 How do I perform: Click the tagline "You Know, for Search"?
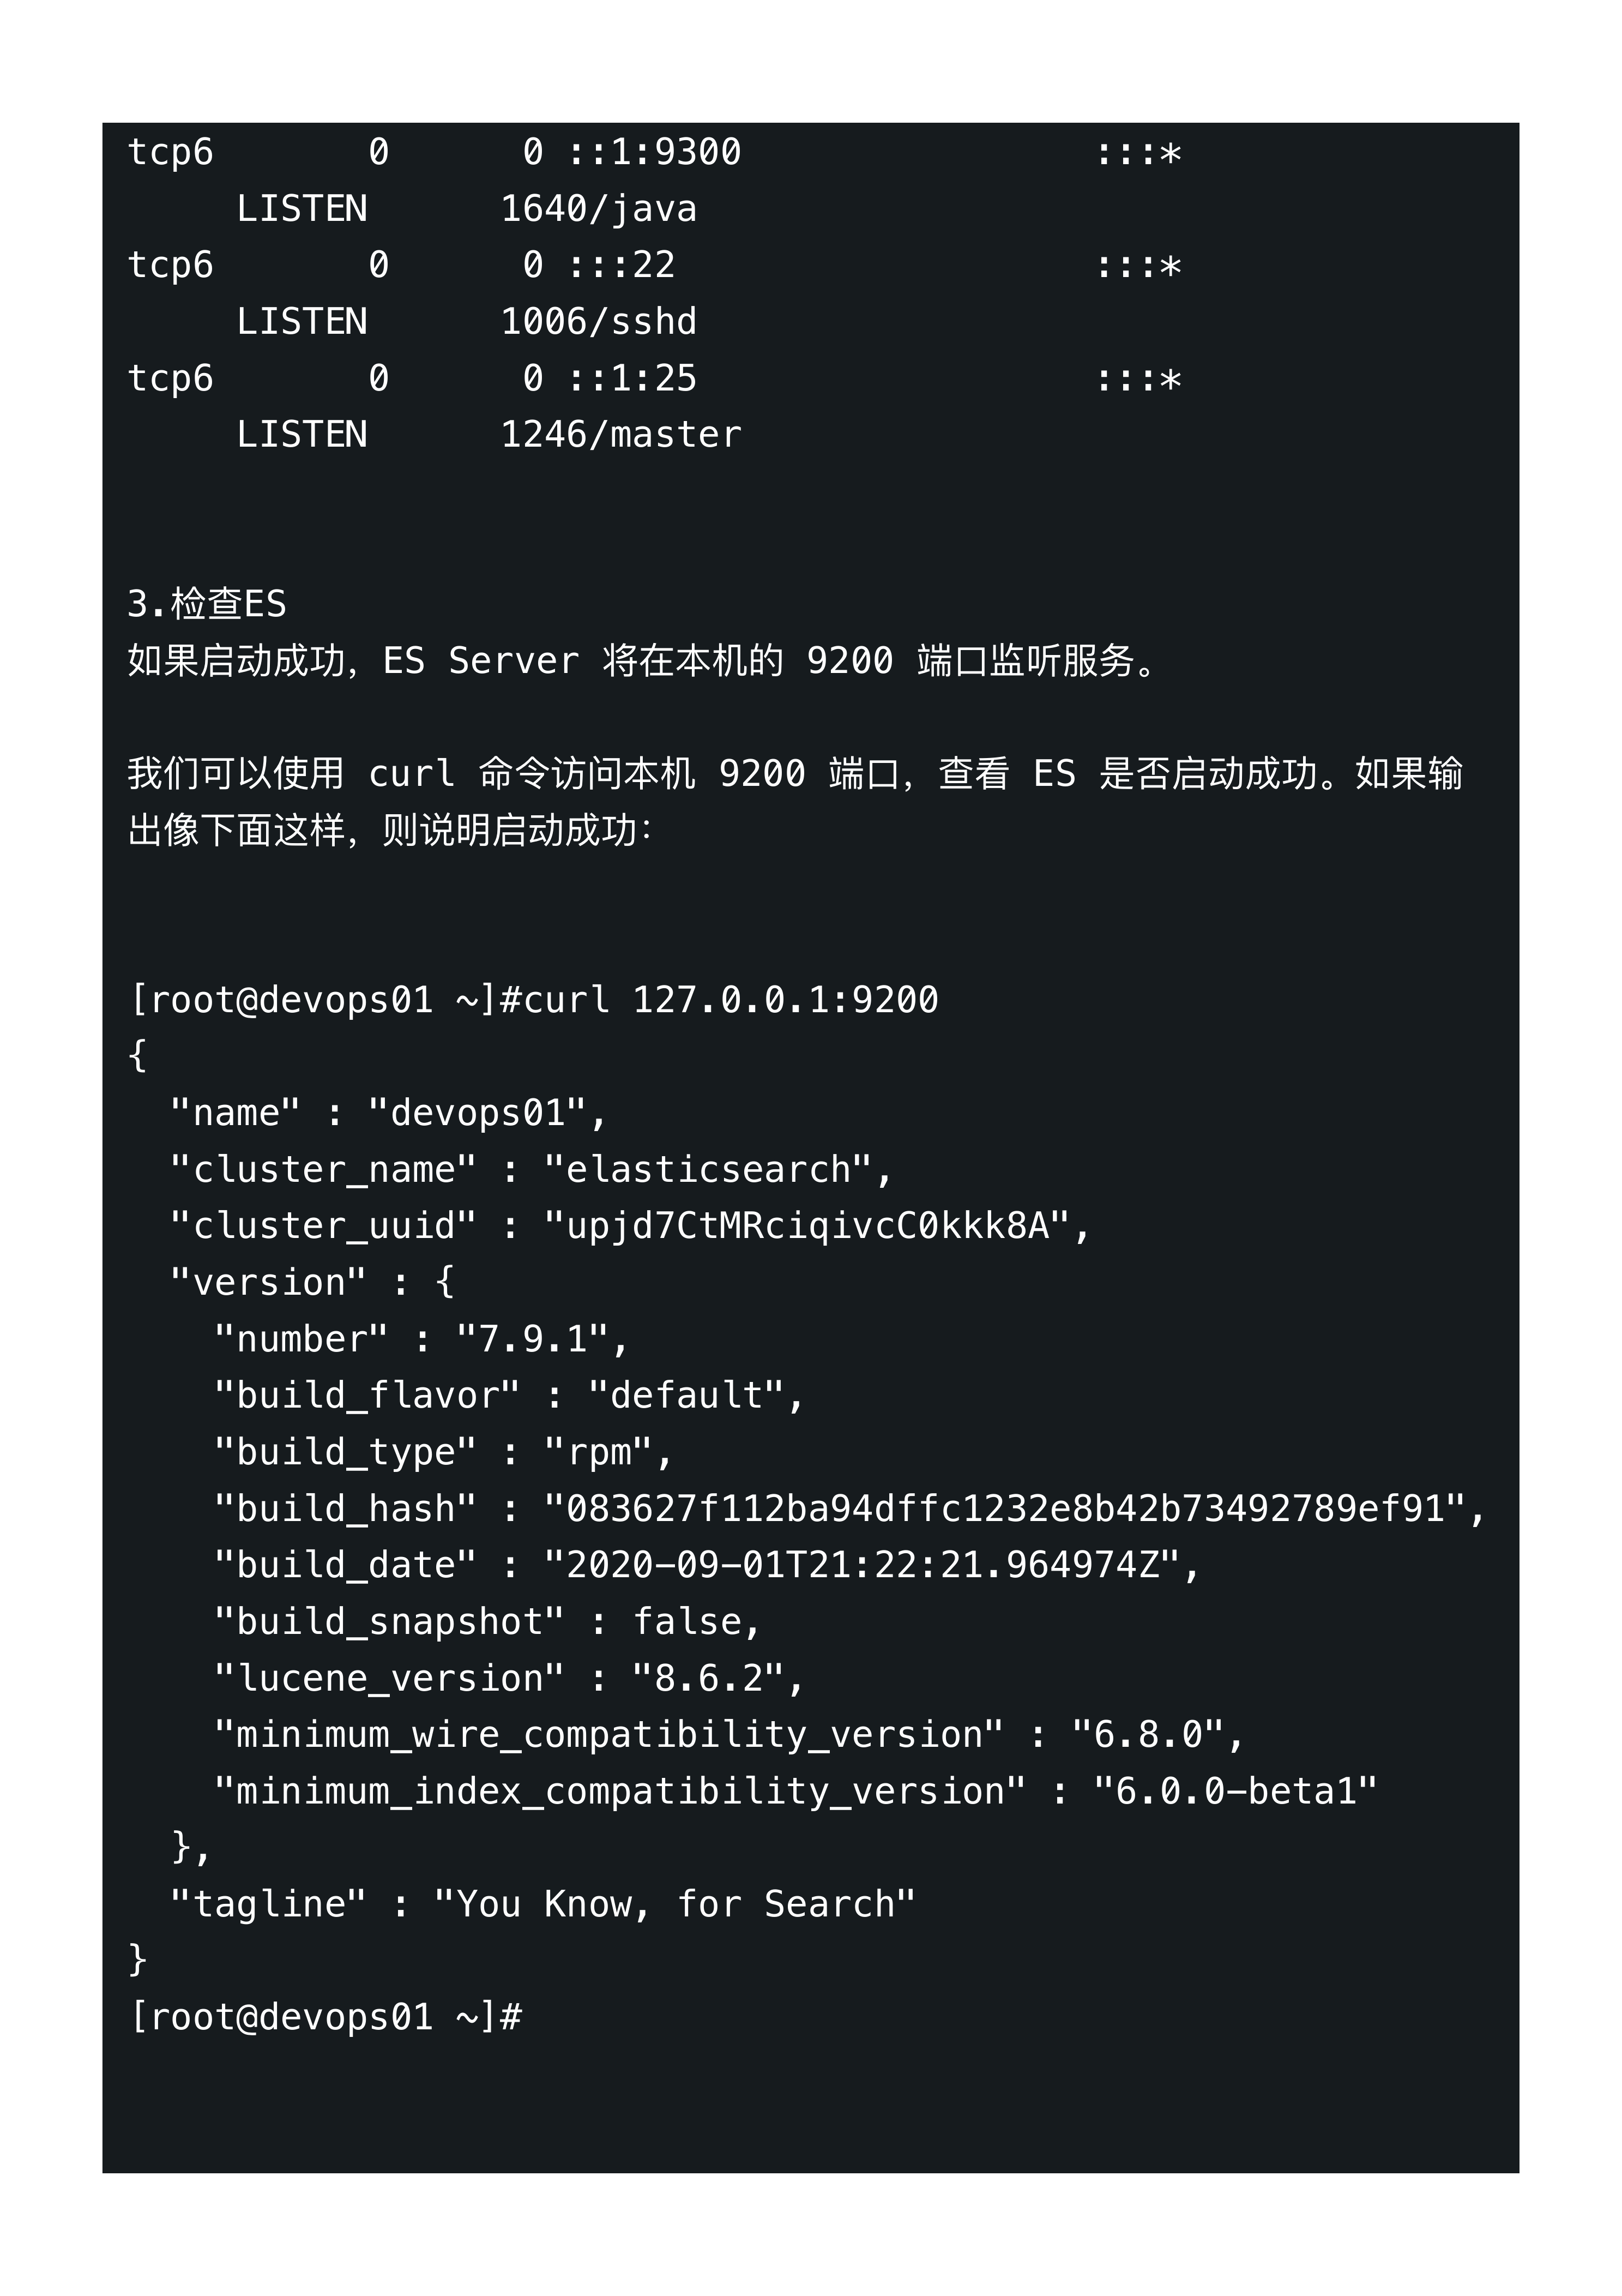tap(675, 1903)
